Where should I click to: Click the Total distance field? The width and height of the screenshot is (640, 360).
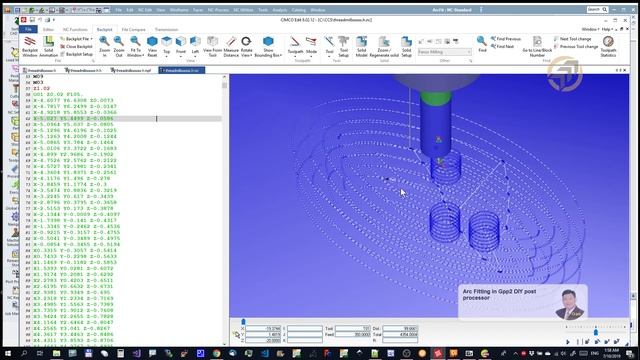point(400,334)
